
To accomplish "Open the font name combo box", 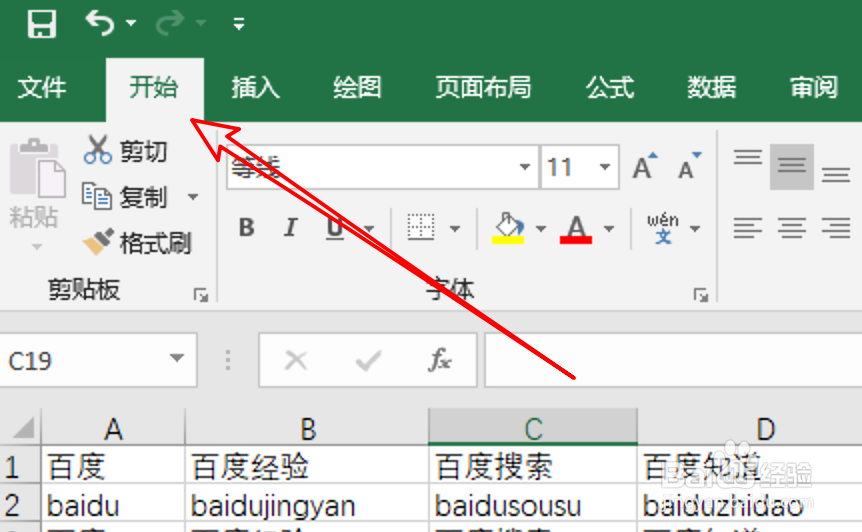I will (x=382, y=167).
